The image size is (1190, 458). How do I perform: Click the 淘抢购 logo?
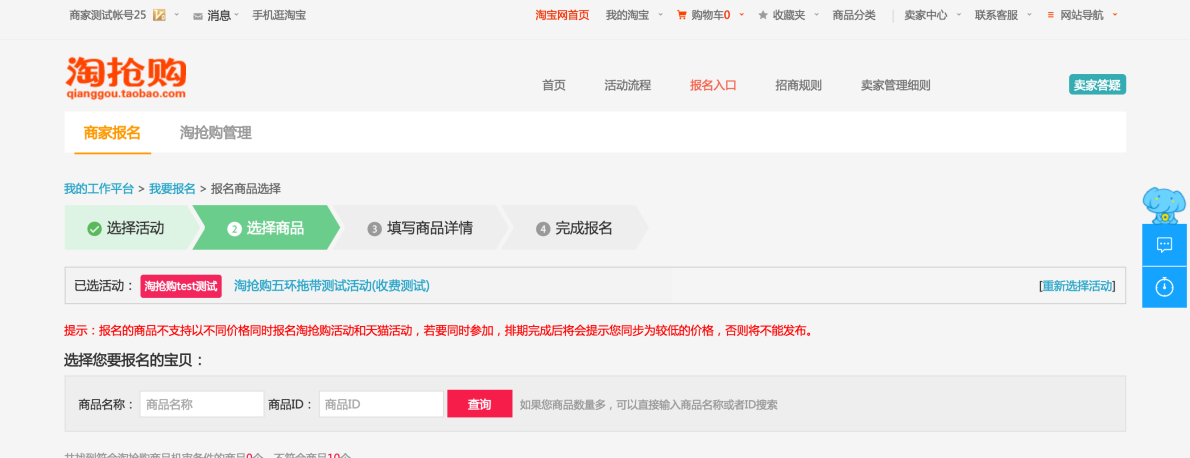(126, 77)
